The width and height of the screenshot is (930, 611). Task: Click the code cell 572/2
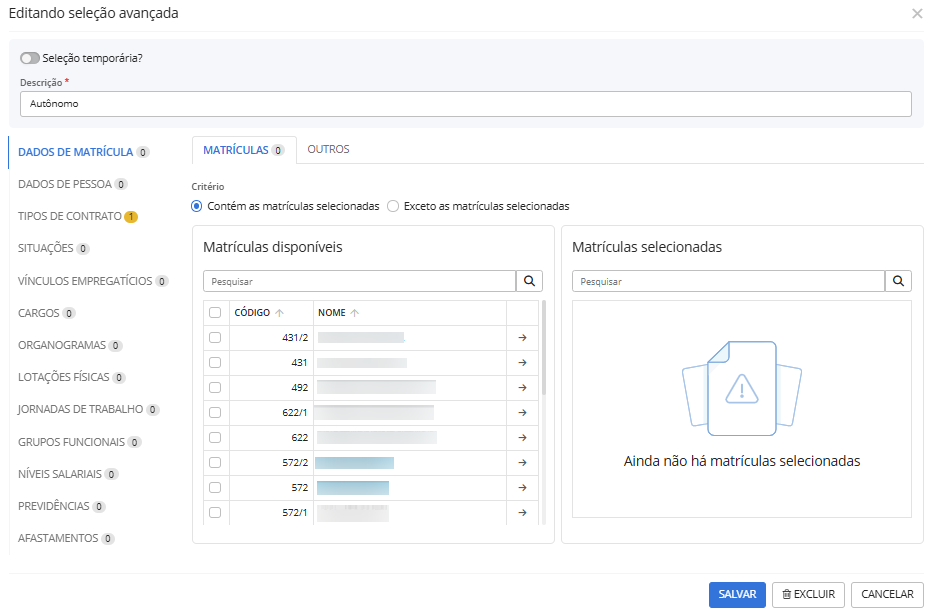click(x=271, y=462)
